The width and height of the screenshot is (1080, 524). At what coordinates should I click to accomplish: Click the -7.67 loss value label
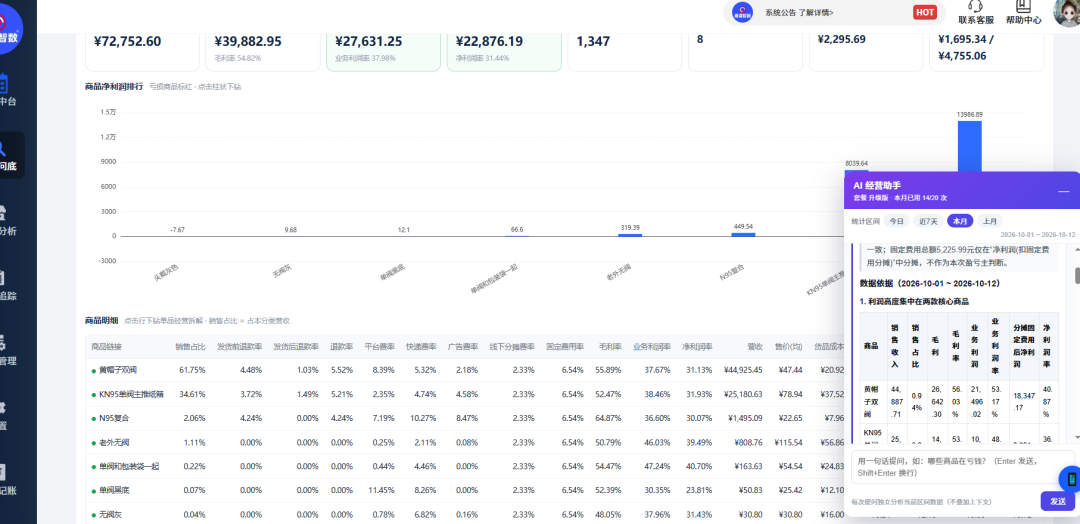pyautogui.click(x=177, y=229)
